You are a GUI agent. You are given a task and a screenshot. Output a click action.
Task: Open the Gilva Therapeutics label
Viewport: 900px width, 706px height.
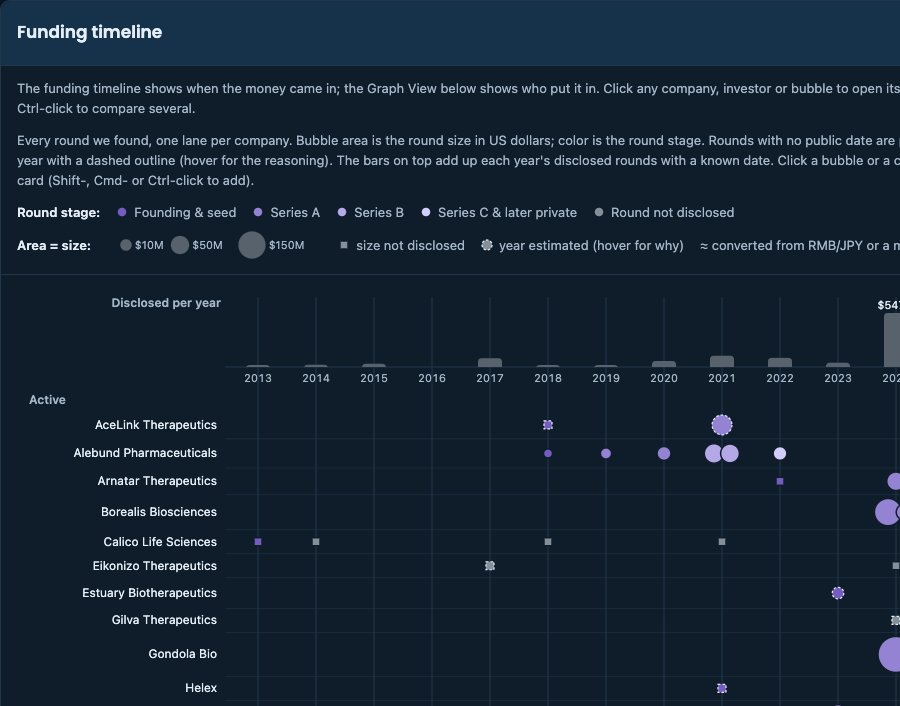tap(164, 620)
